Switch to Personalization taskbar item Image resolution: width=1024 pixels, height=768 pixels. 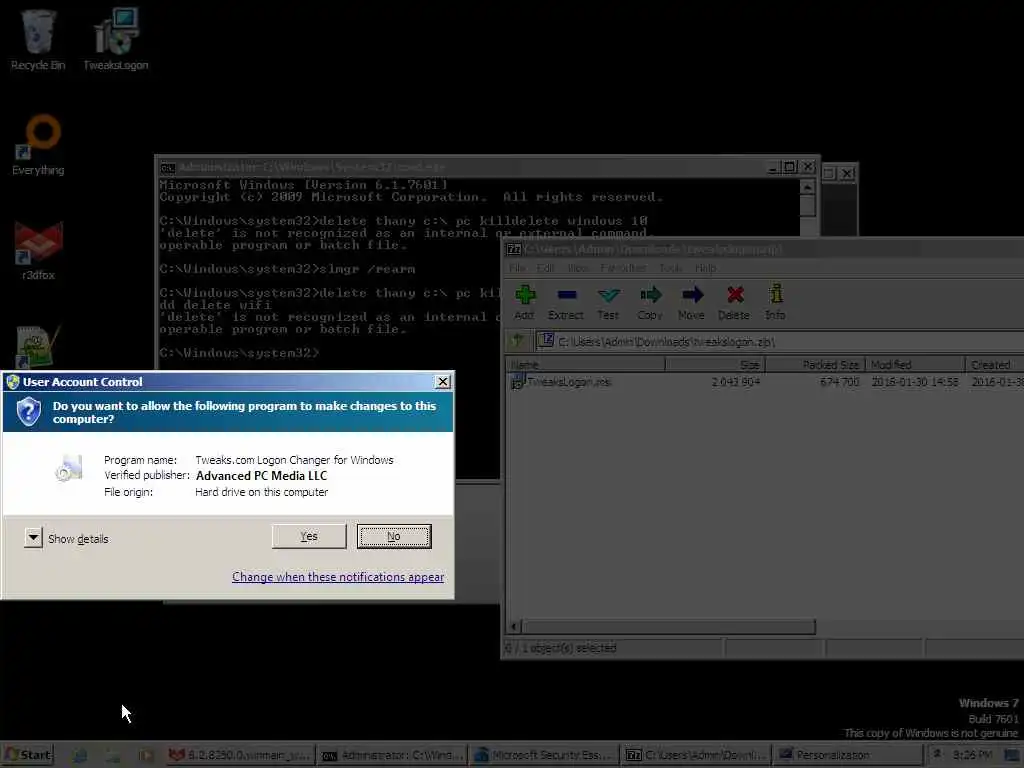(848, 755)
